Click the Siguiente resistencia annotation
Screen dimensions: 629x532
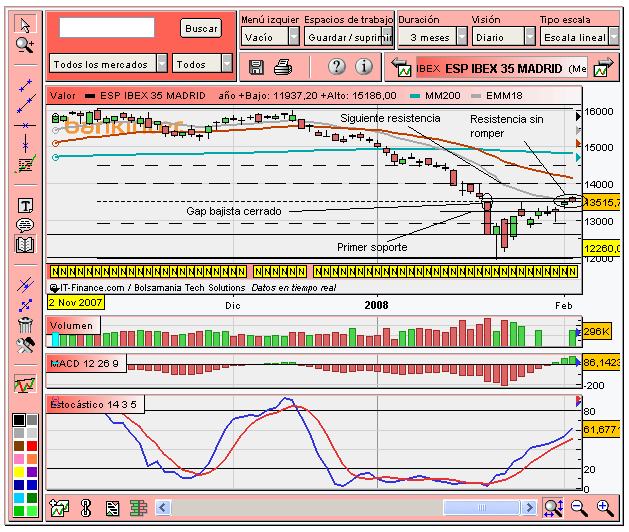[x=390, y=118]
